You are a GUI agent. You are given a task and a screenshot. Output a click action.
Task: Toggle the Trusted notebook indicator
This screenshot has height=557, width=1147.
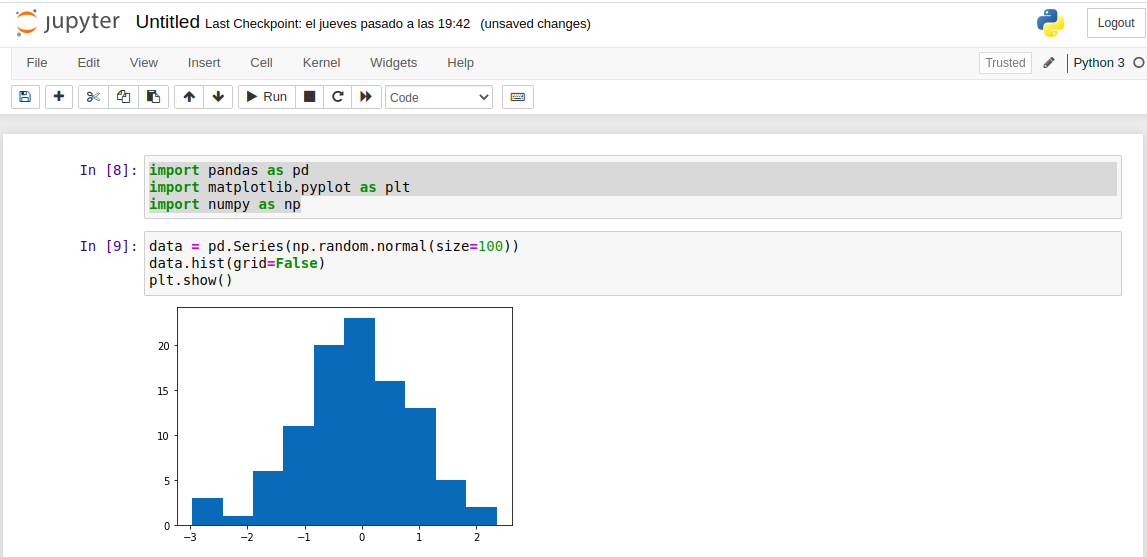[x=1005, y=63]
